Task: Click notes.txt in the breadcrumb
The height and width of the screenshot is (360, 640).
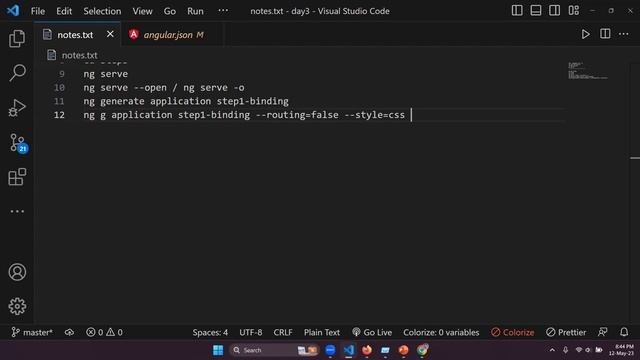Action: click(79, 55)
